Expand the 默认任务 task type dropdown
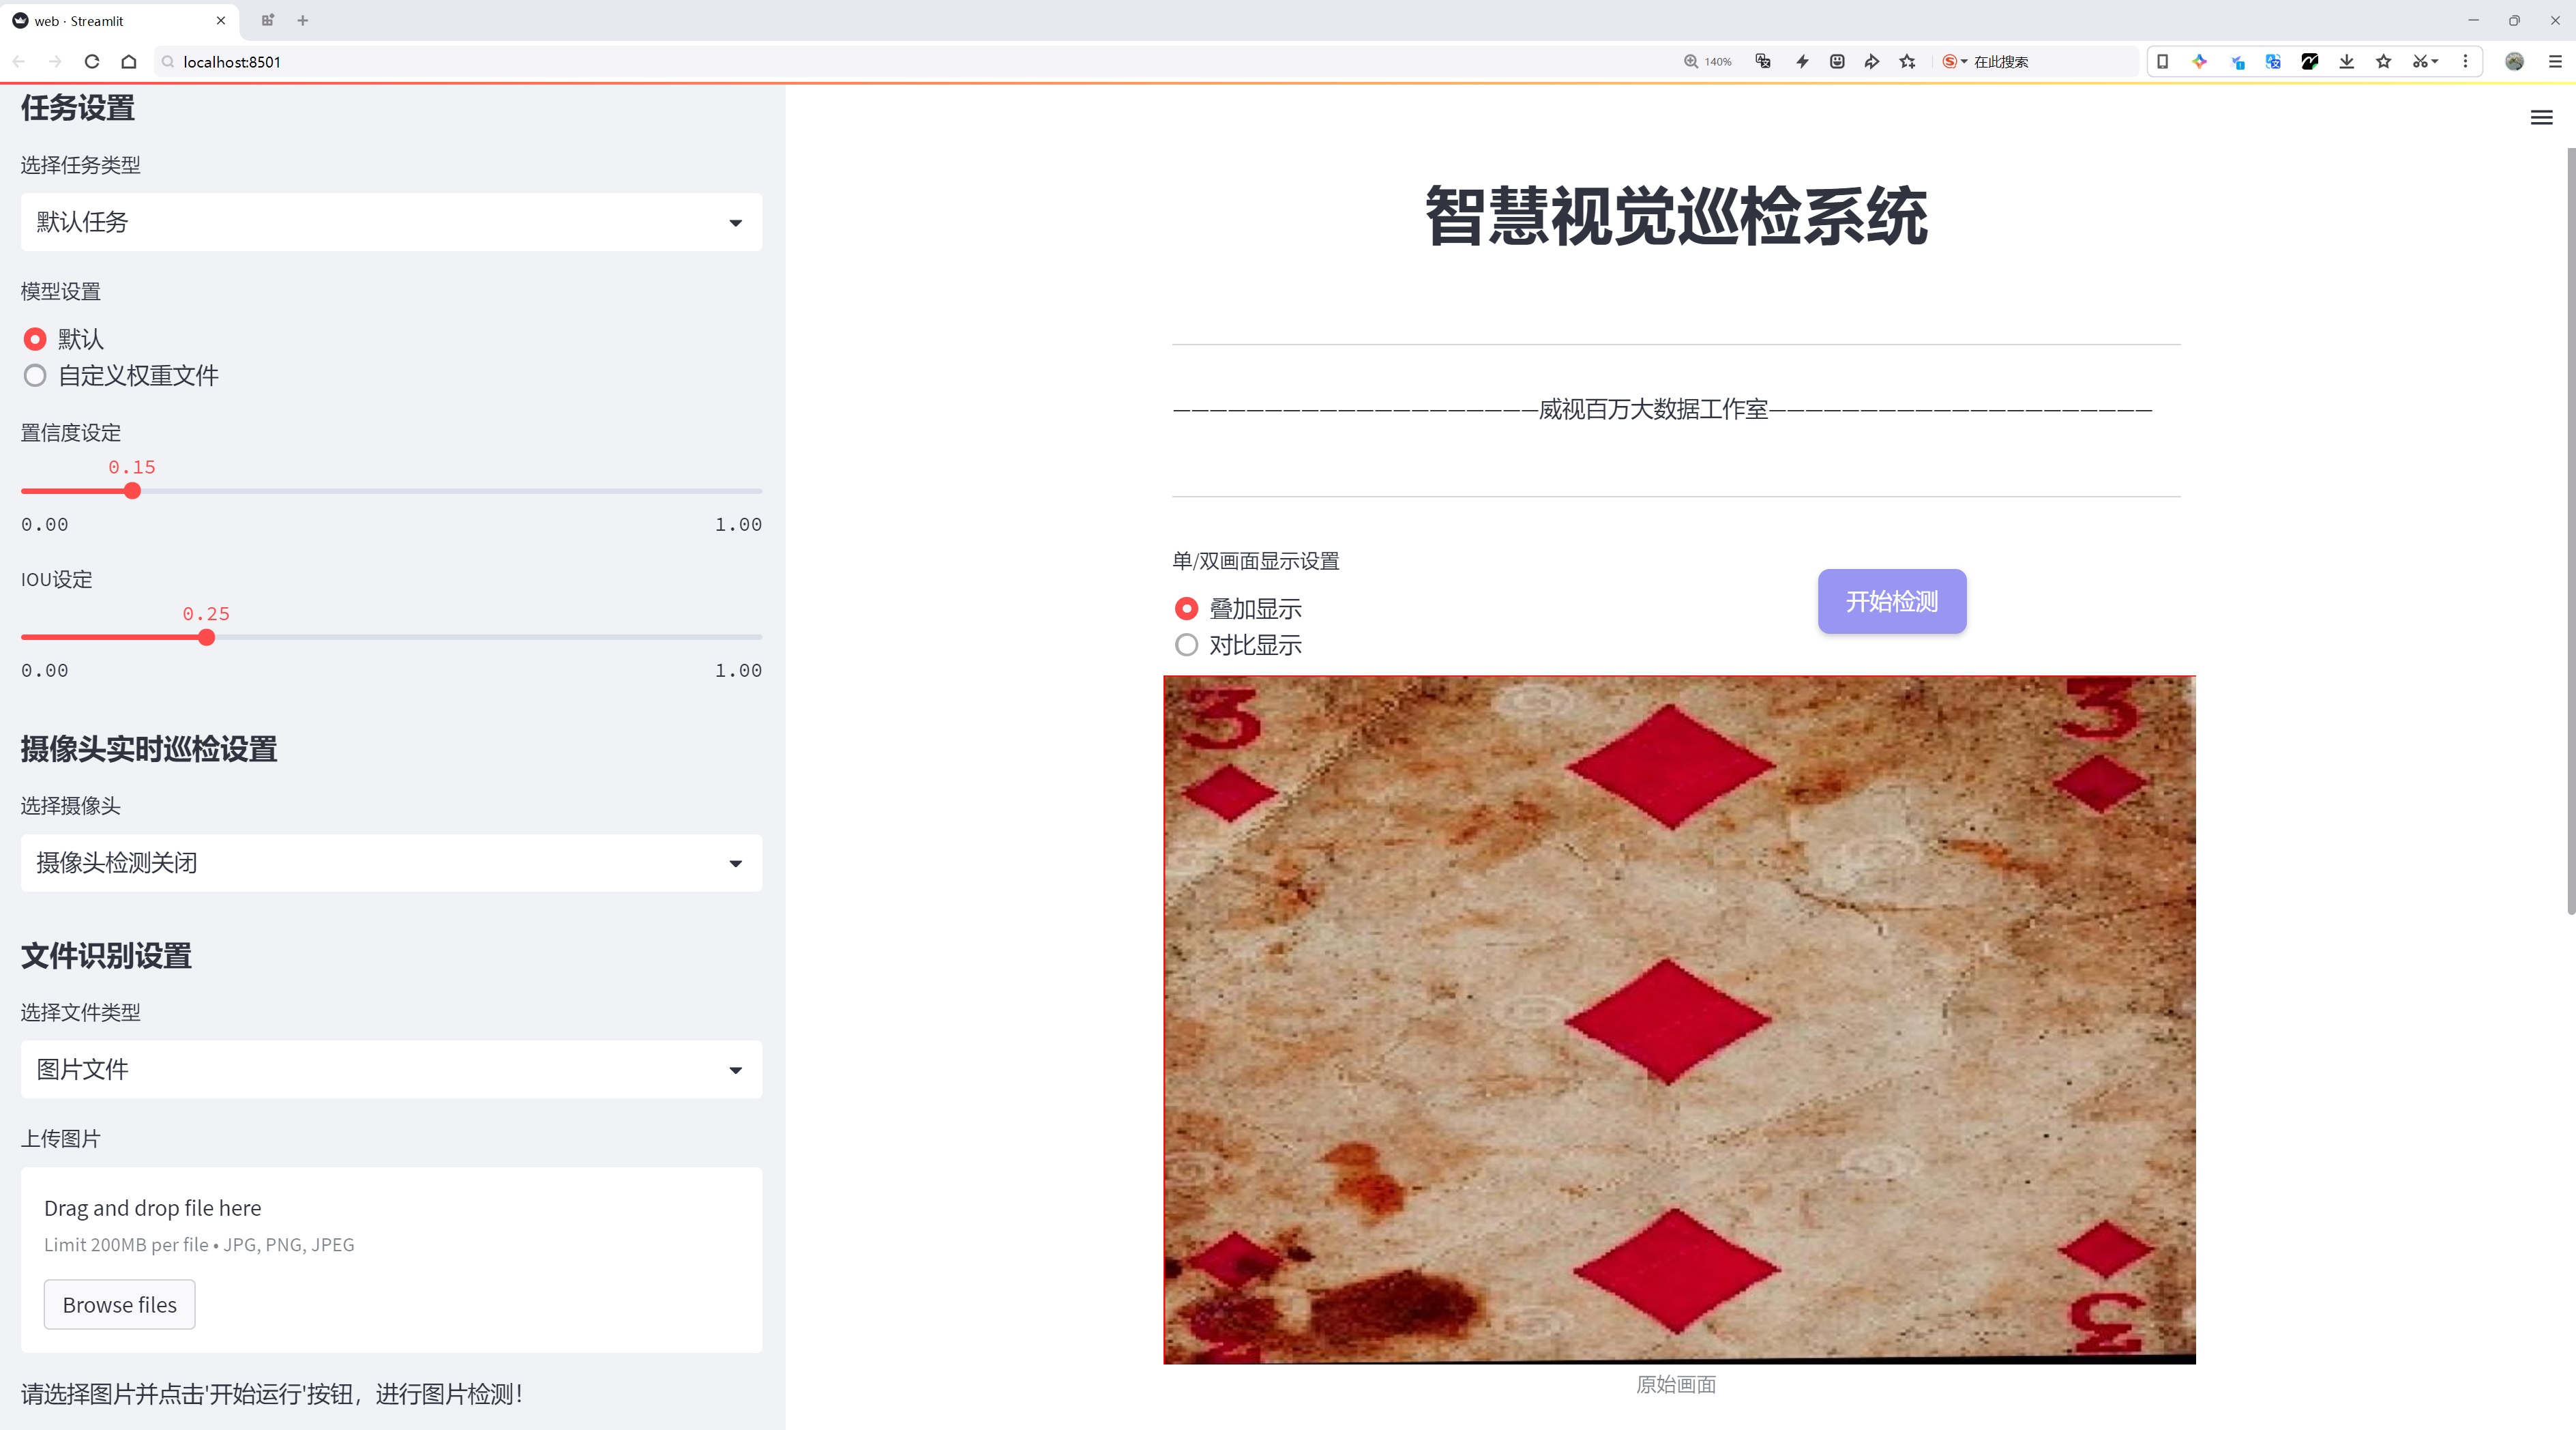The height and width of the screenshot is (1430, 2576). pyautogui.click(x=391, y=222)
